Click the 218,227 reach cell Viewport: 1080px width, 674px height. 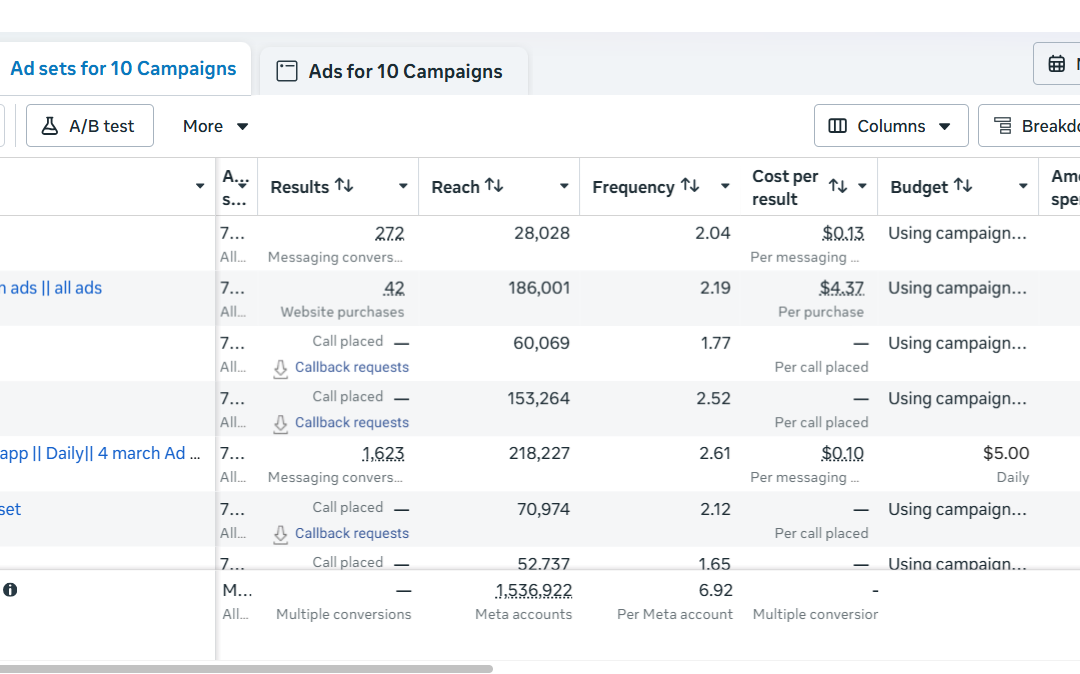coord(539,453)
